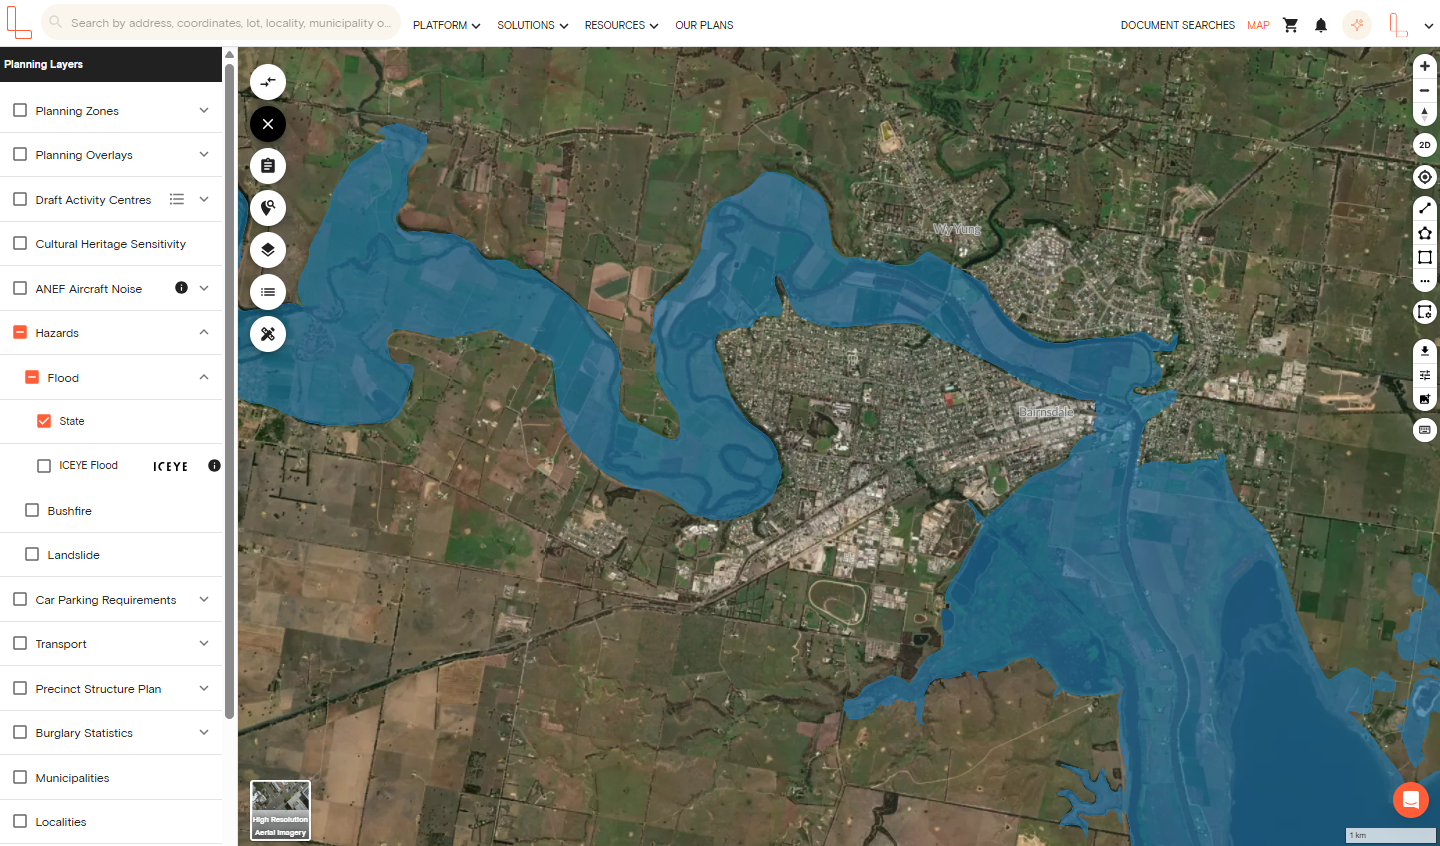Tick the Precinct Structure Plan checkbox
The height and width of the screenshot is (846, 1440).
(20, 688)
